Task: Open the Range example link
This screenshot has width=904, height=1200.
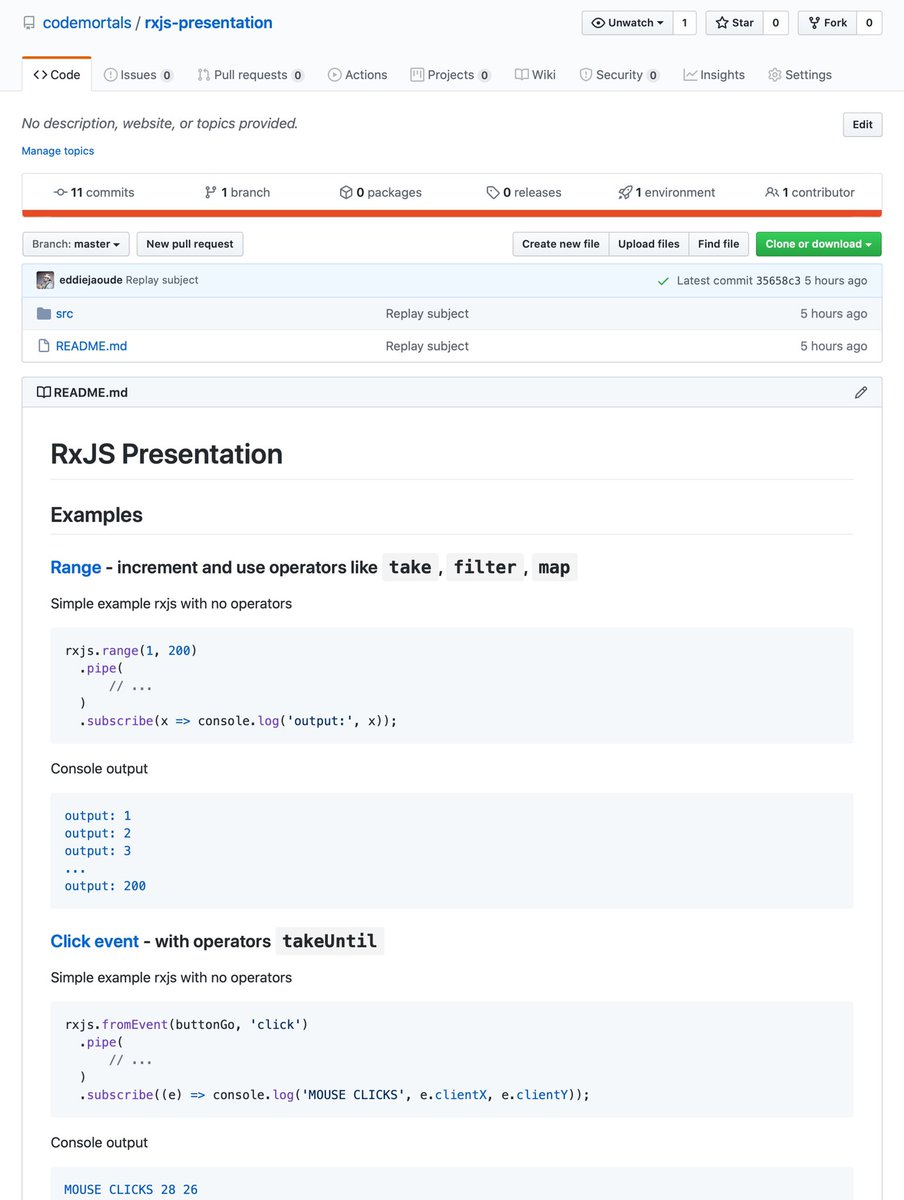Action: [x=76, y=567]
